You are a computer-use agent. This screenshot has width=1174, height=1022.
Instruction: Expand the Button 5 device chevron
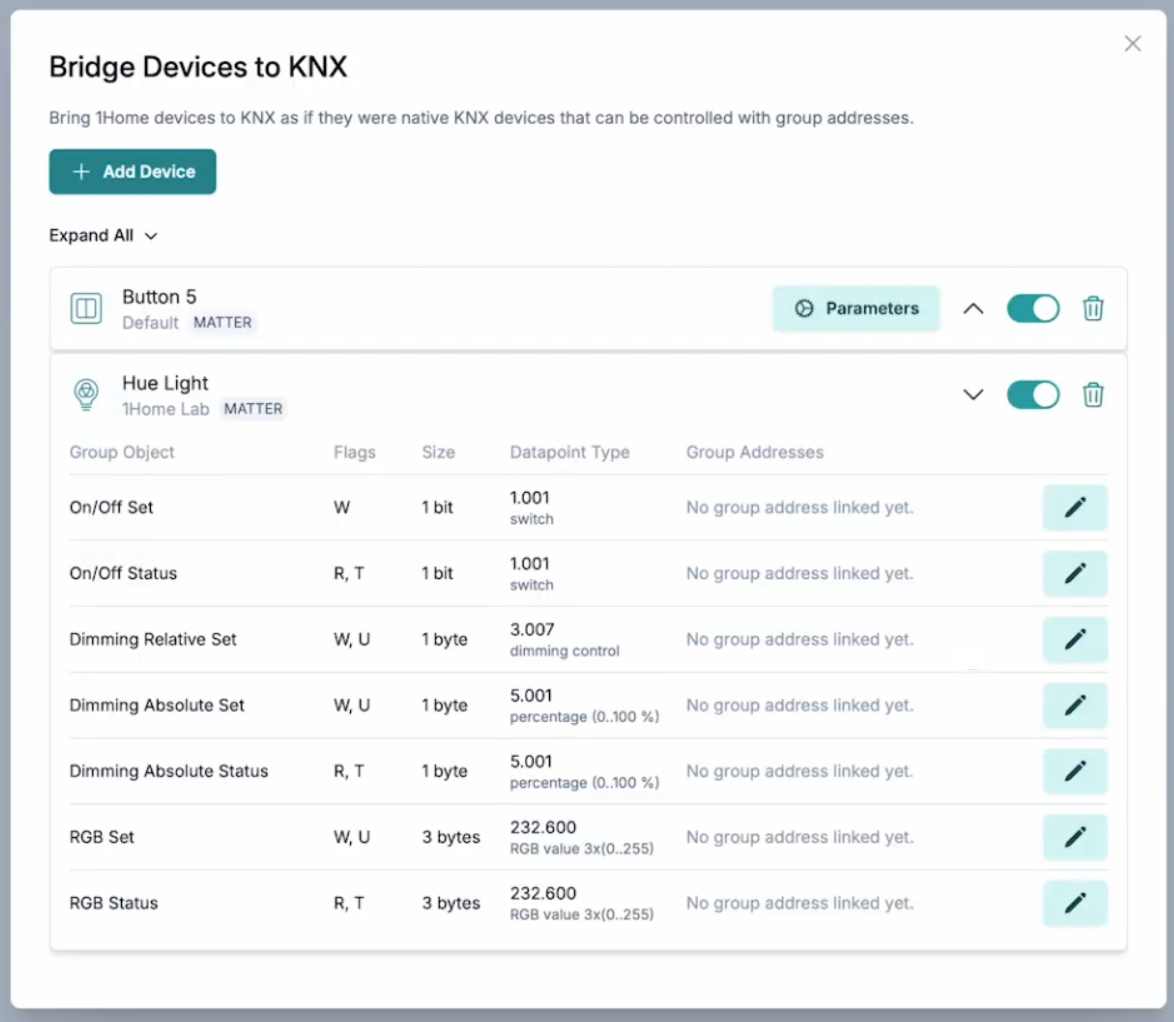tap(973, 309)
